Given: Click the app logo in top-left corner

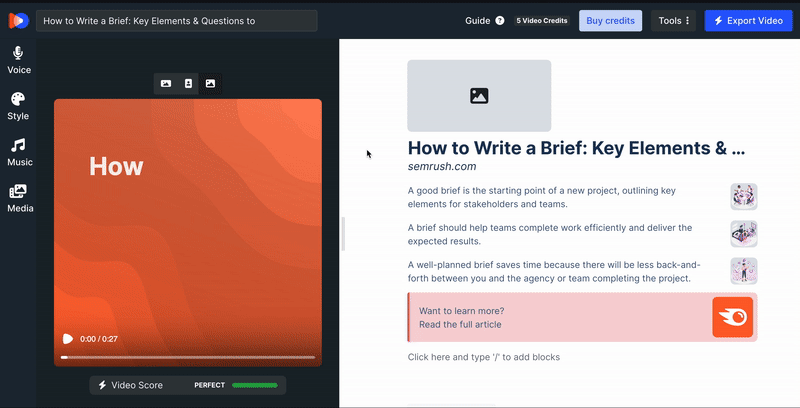Looking at the screenshot, I should (18, 20).
